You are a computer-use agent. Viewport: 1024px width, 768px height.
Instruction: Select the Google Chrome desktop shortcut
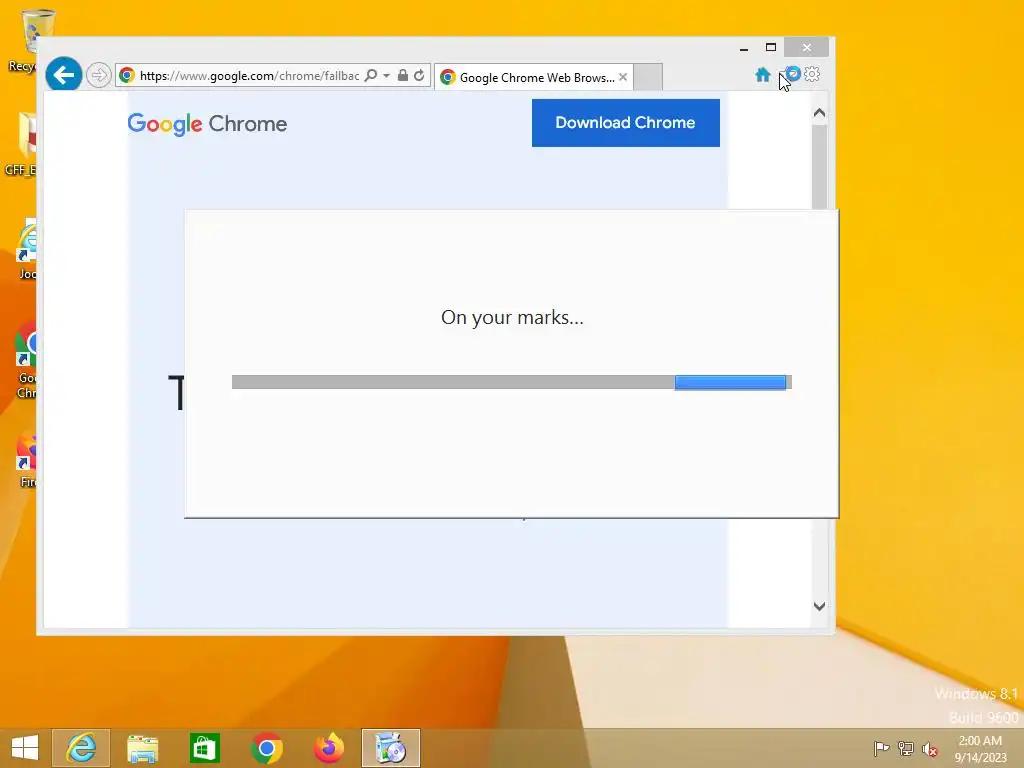(27, 360)
